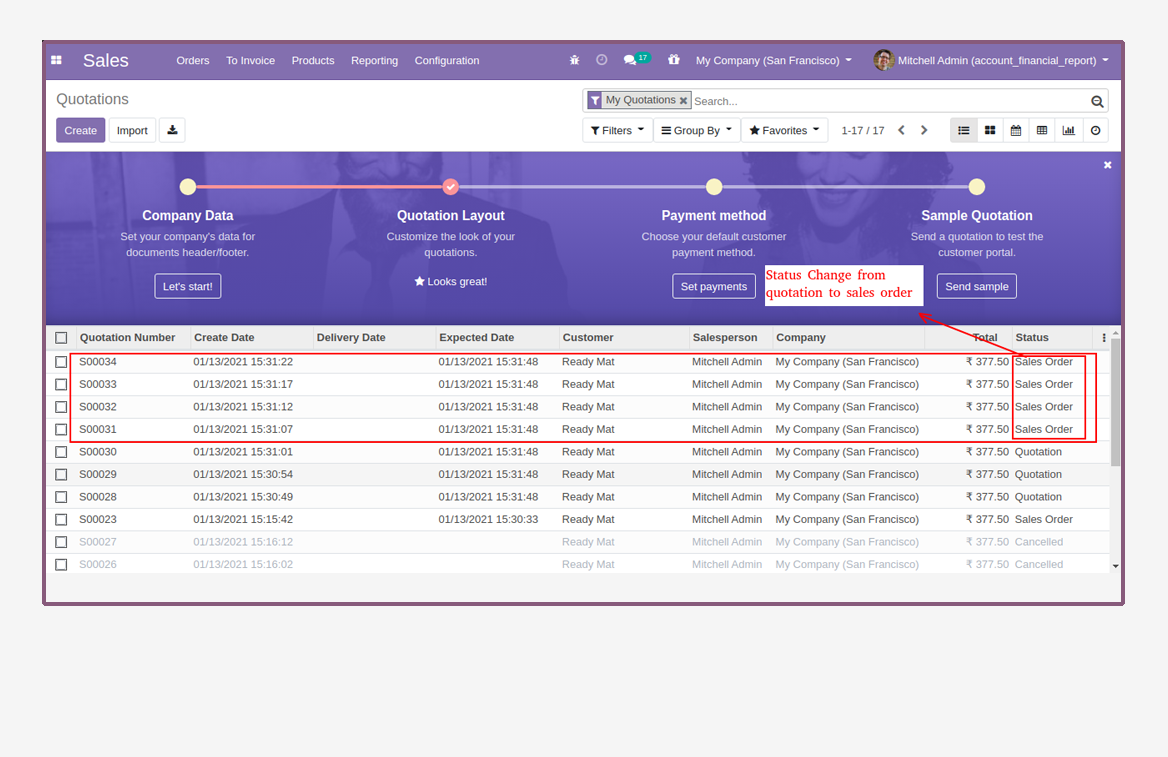Click the scrollbar up arrow
Viewport: 1168px width, 757px height.
click(1115, 333)
